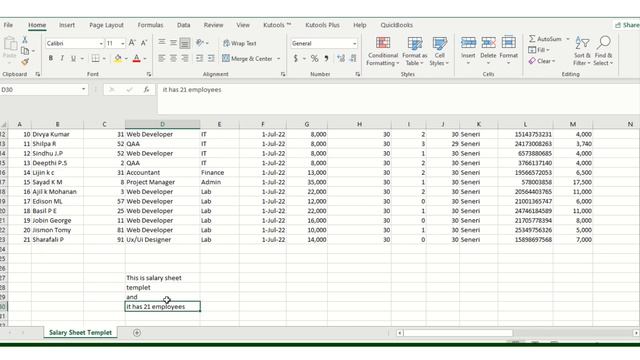Screen dimensions: 640x360
Task: Select the cell 'This is salary sheet'
Action: pos(162,278)
